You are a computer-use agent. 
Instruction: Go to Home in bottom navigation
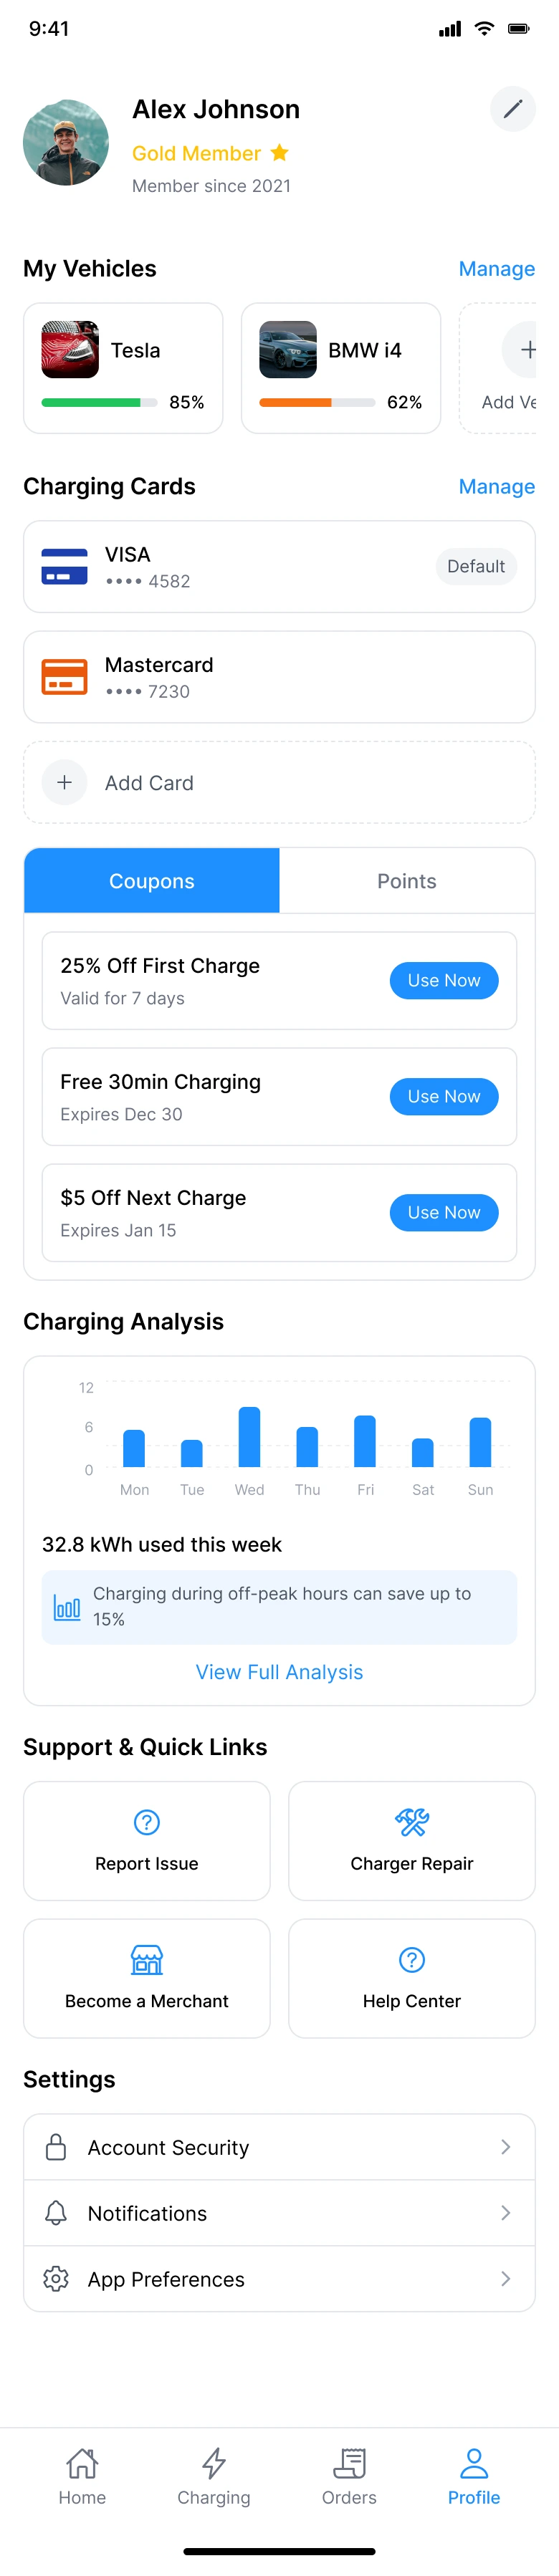(82, 2476)
